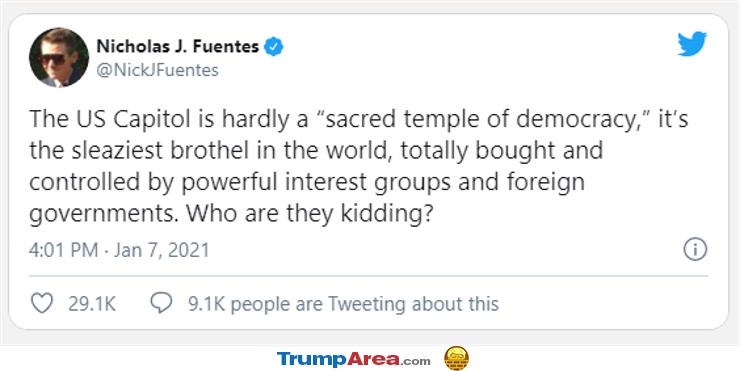Click the Twitter bird logo
Image resolution: width=740 pixels, height=371 pixels.
pyautogui.click(x=692, y=44)
